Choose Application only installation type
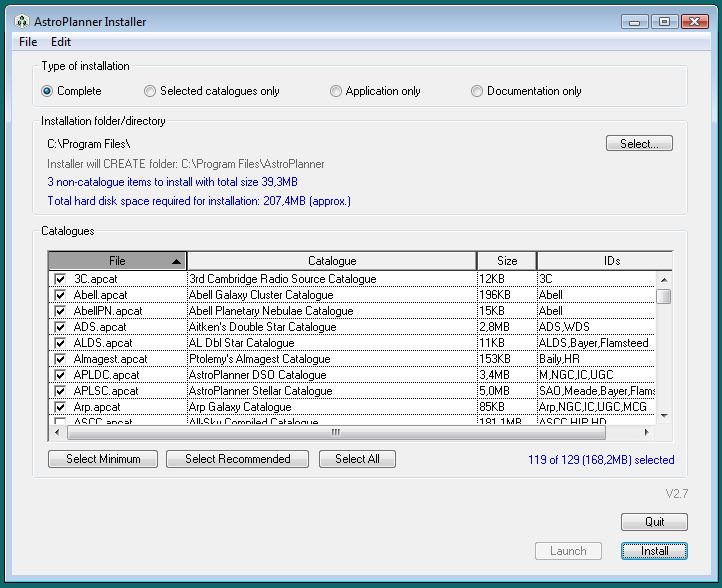Screen dimensions: 722x588 click(x=336, y=91)
